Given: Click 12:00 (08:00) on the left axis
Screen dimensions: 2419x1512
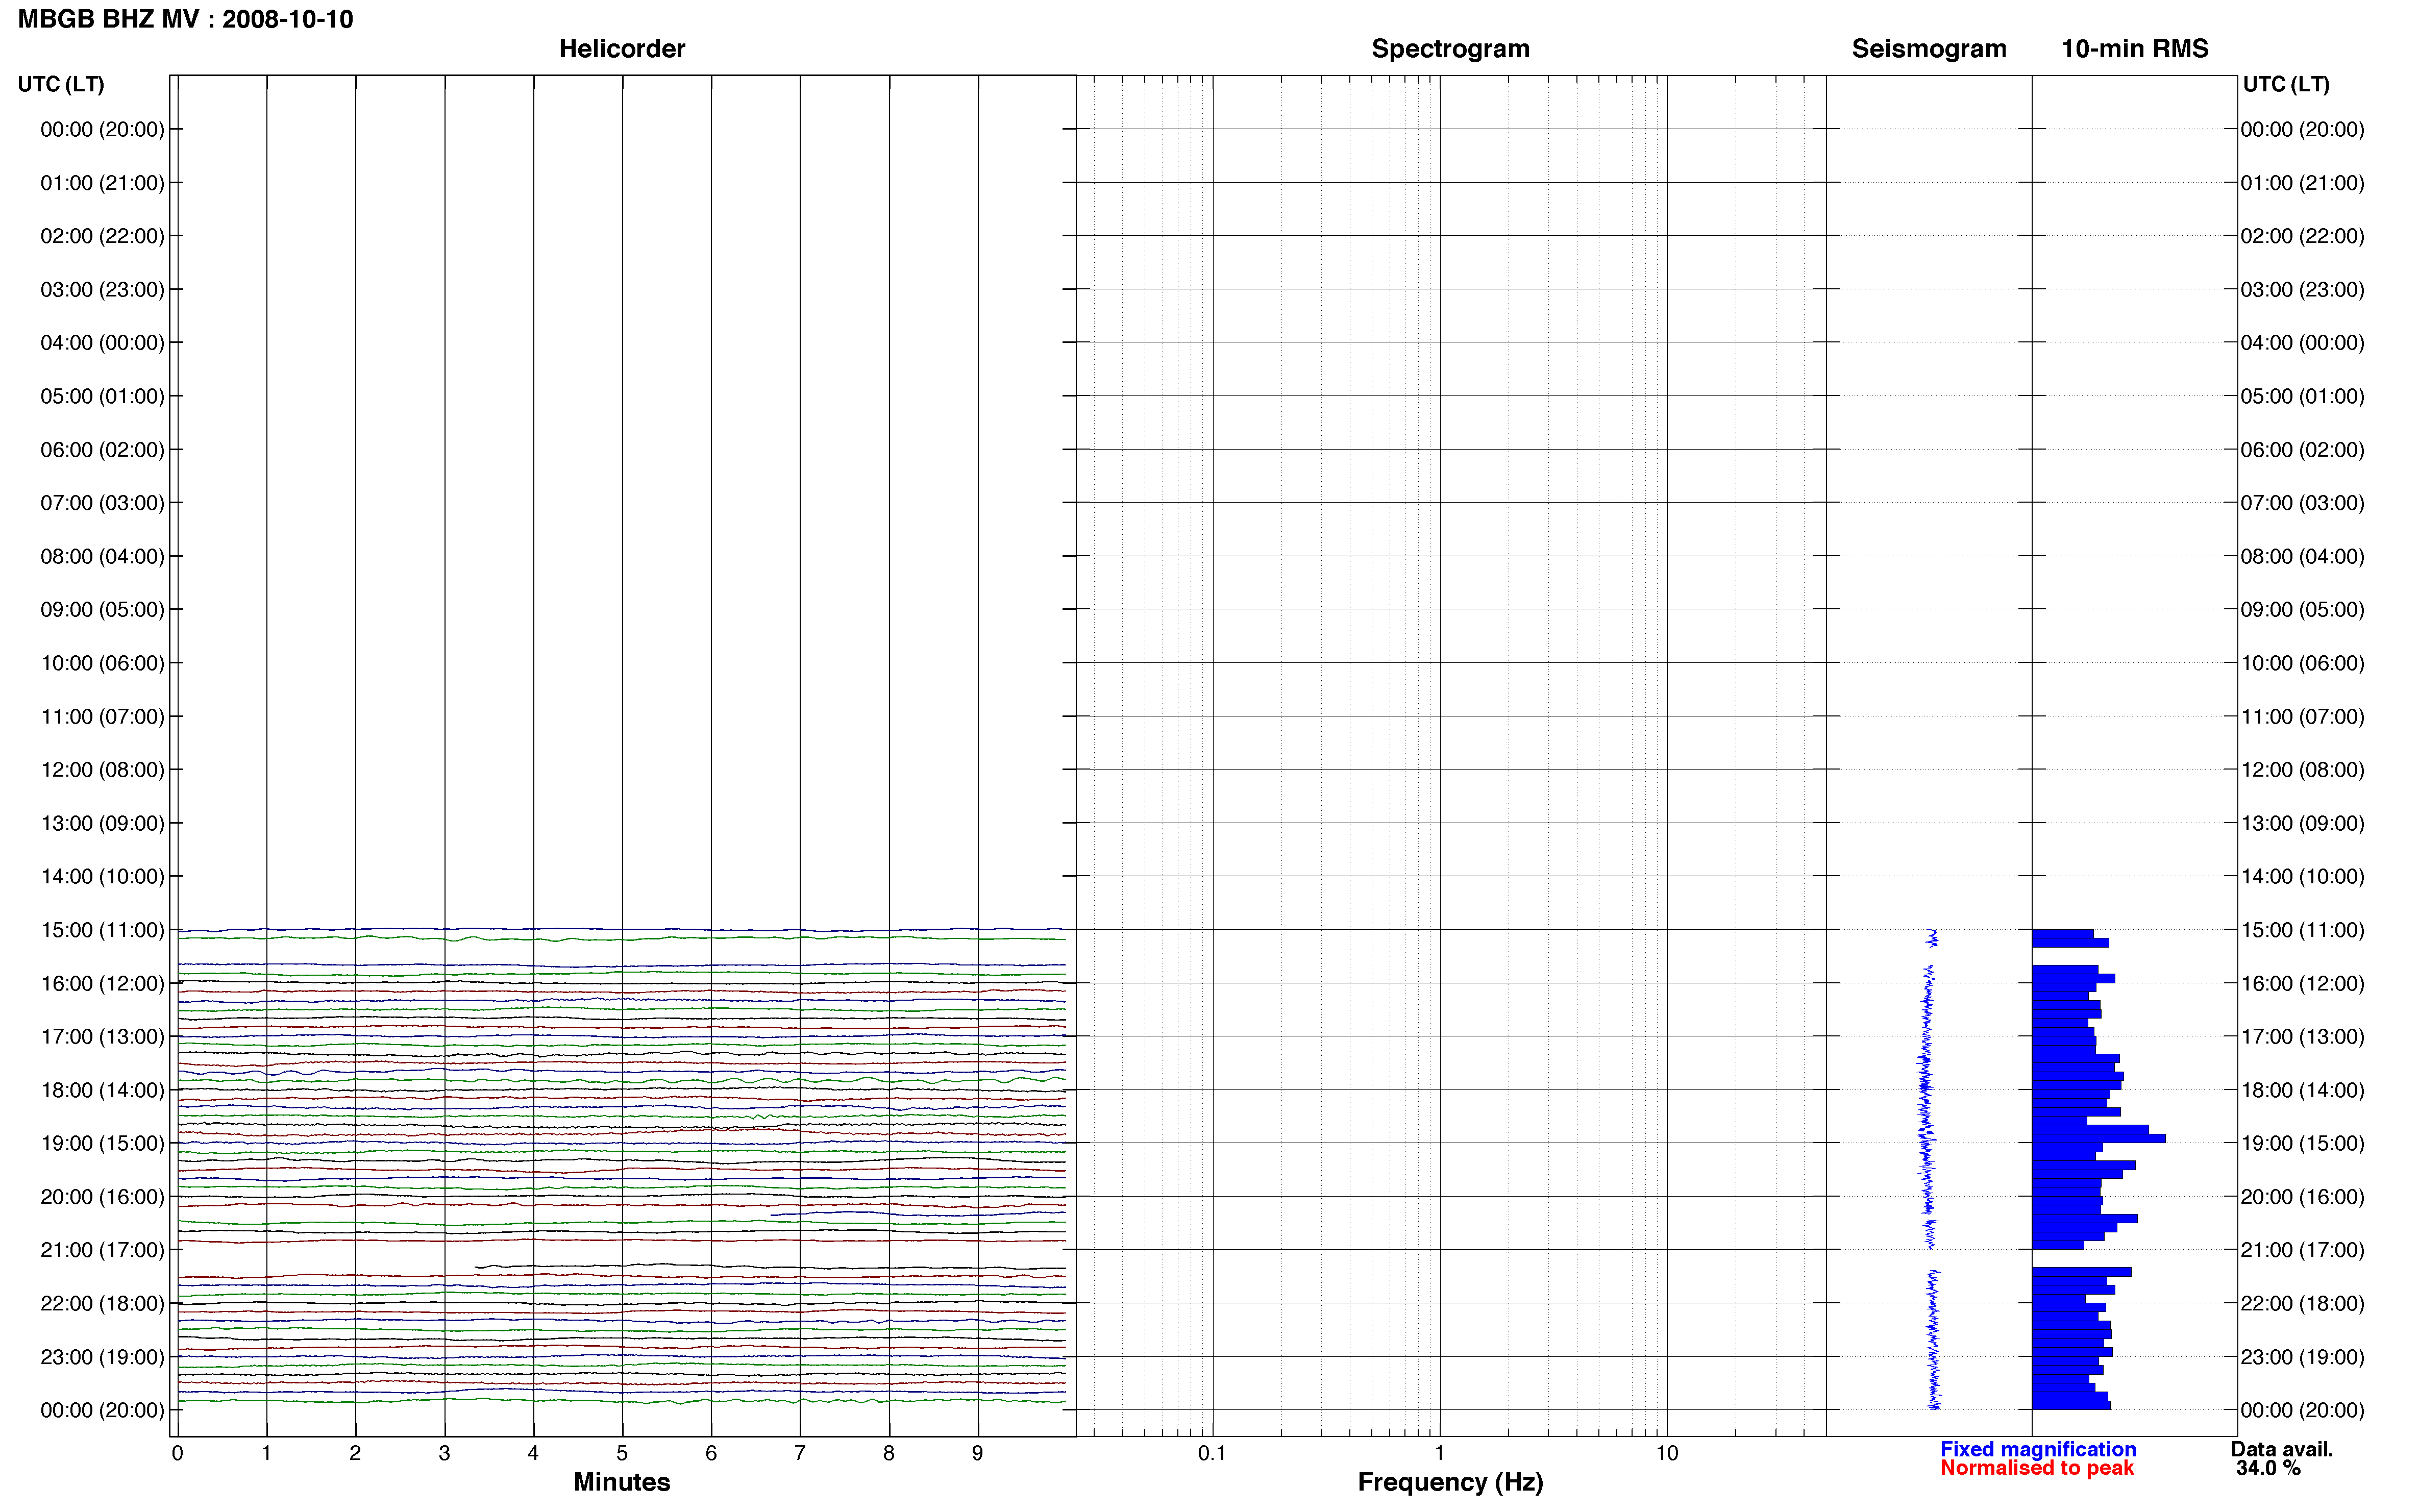Looking at the screenshot, I should coord(102,770).
